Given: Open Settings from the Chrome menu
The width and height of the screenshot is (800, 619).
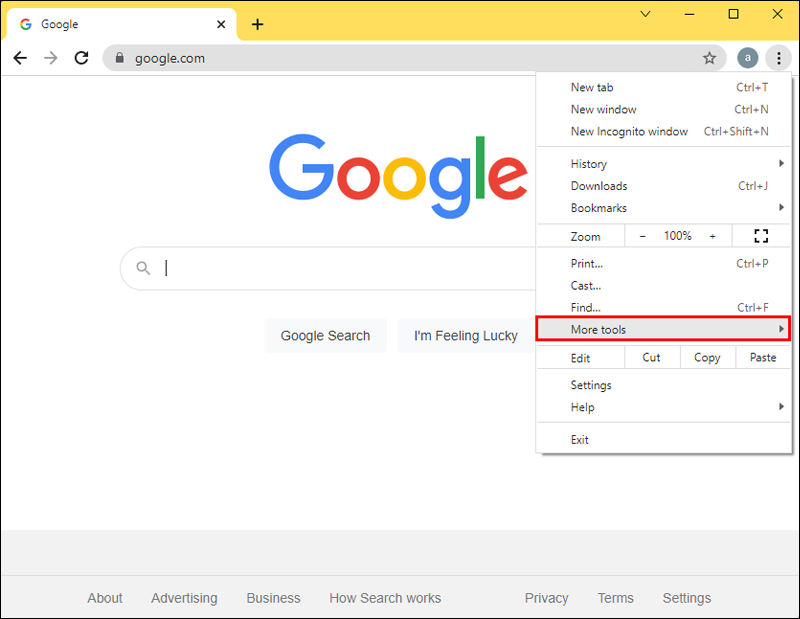Looking at the screenshot, I should pyautogui.click(x=663, y=385).
